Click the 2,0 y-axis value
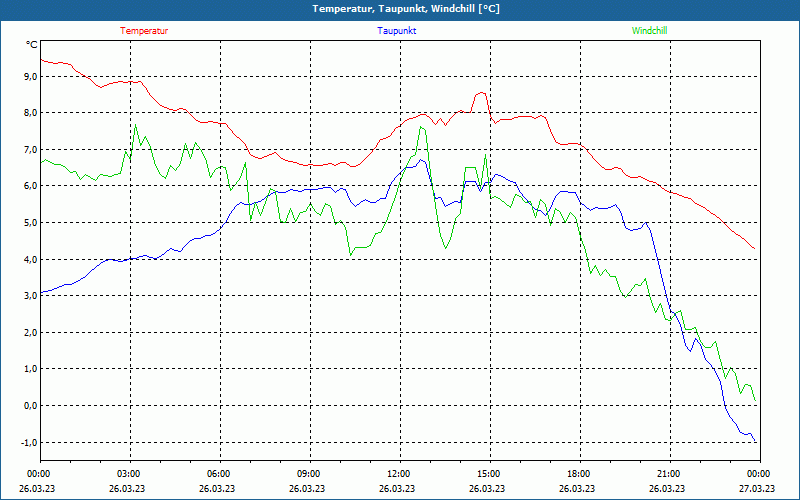 tap(30, 332)
